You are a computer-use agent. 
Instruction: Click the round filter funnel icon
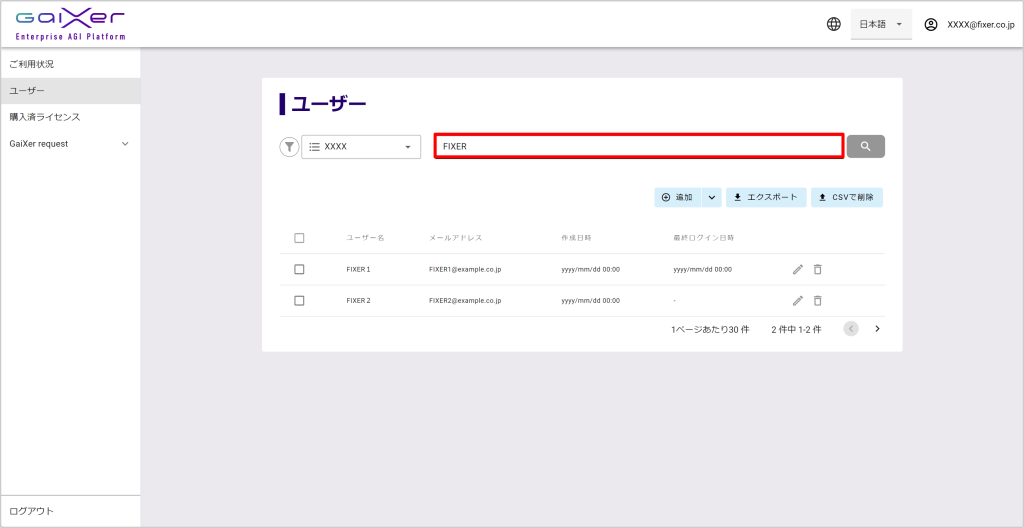(289, 147)
